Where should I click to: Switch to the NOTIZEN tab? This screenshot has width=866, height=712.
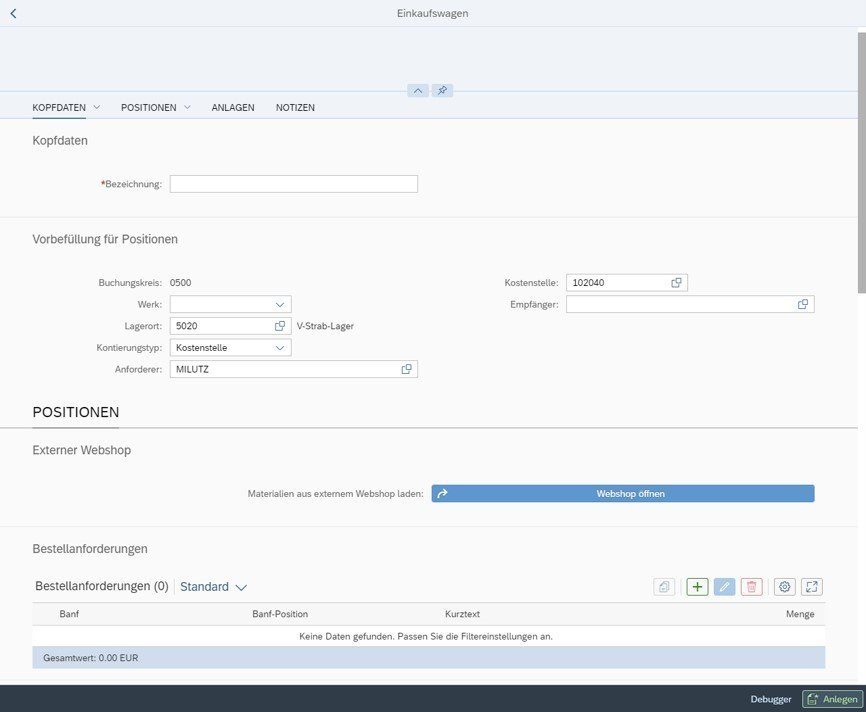tap(295, 107)
